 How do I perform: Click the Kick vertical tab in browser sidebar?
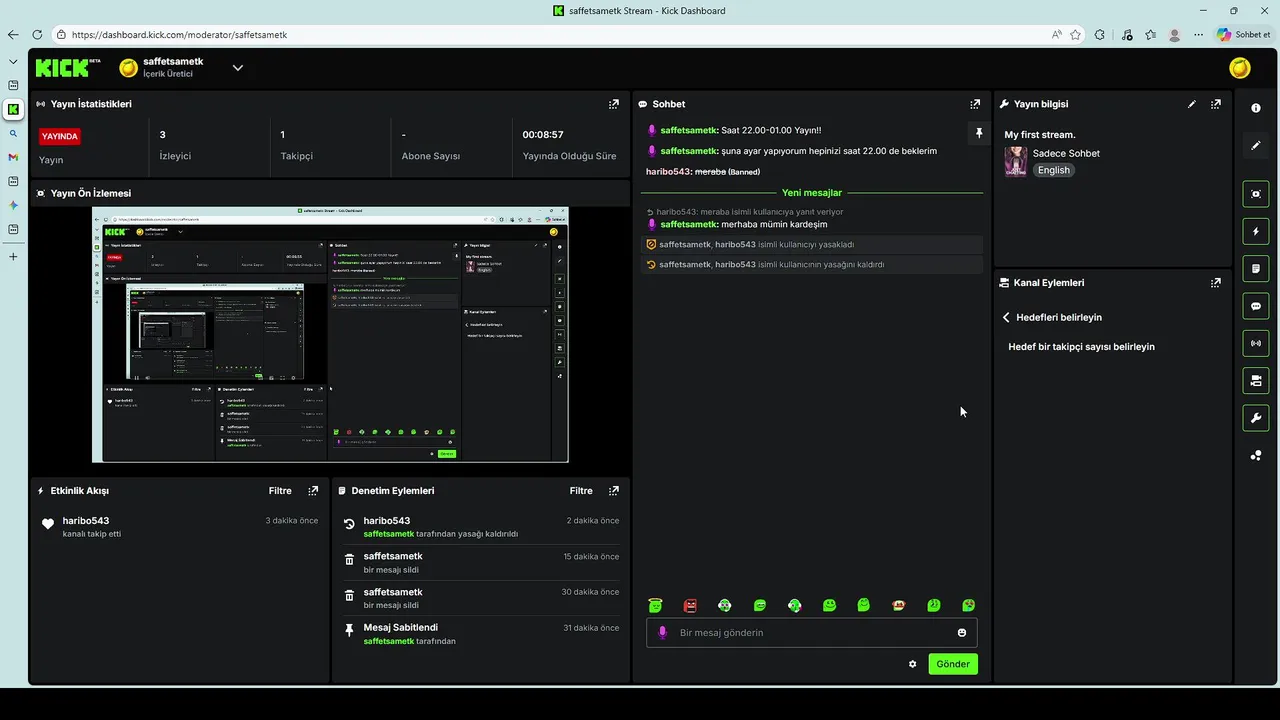pyautogui.click(x=13, y=109)
